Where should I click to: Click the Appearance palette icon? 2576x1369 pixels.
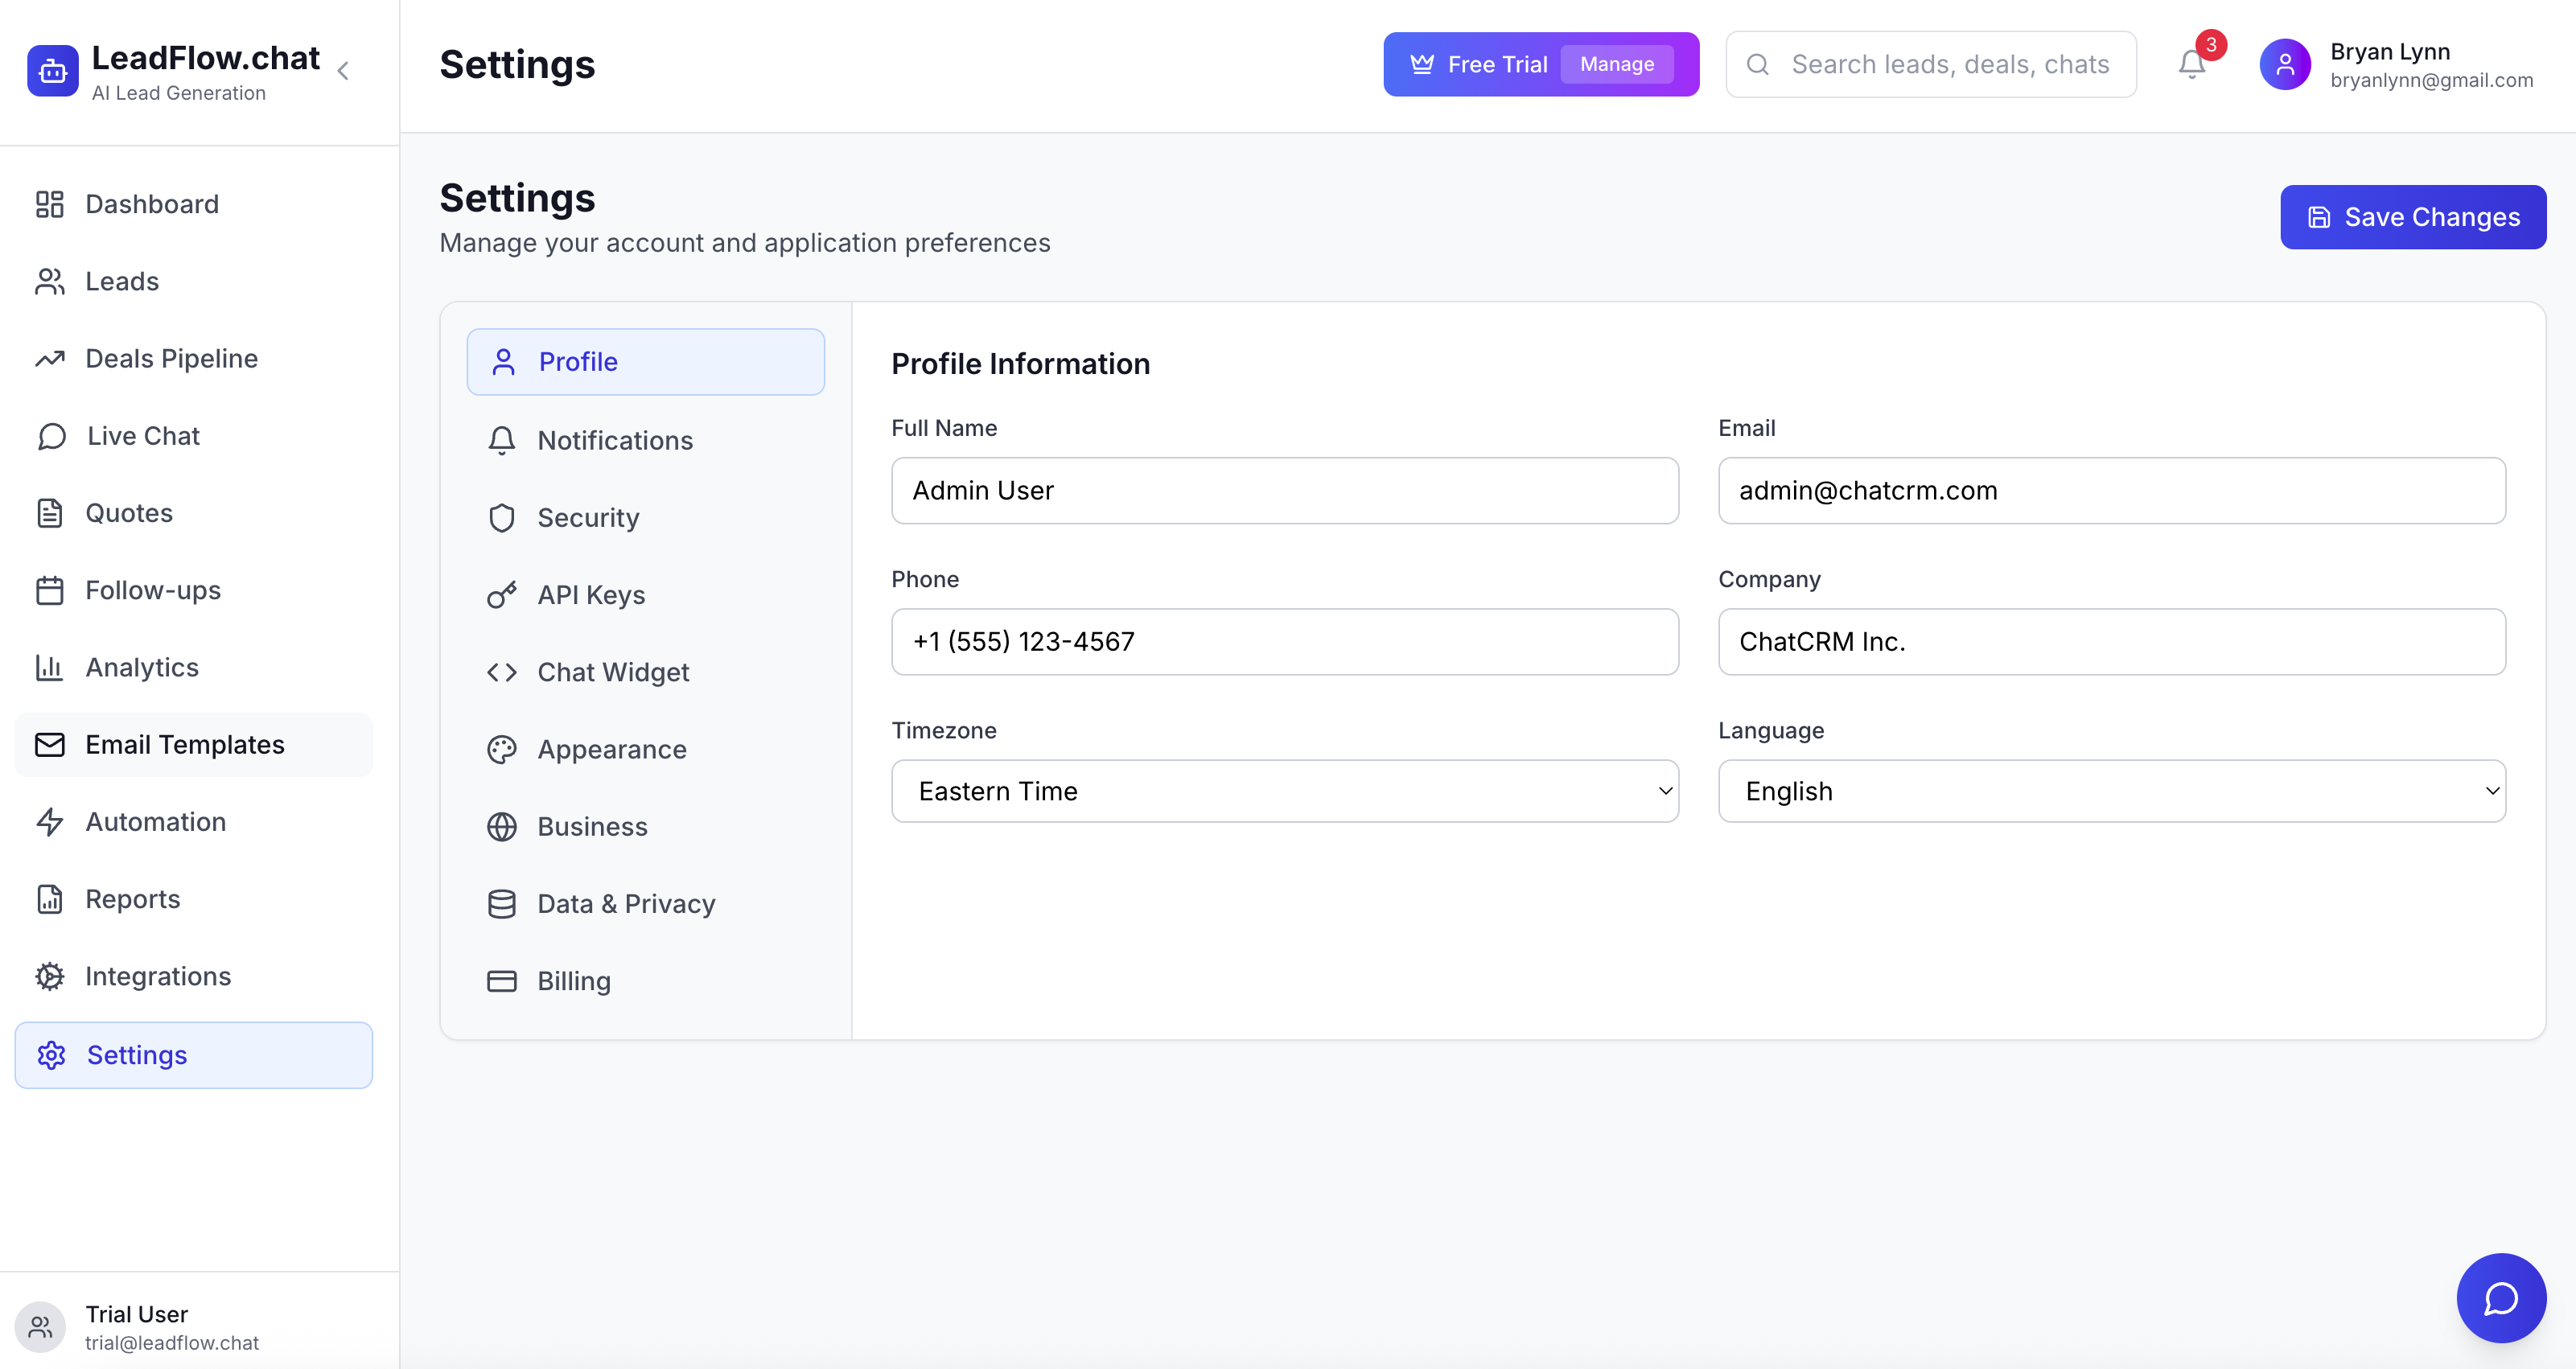coord(501,750)
